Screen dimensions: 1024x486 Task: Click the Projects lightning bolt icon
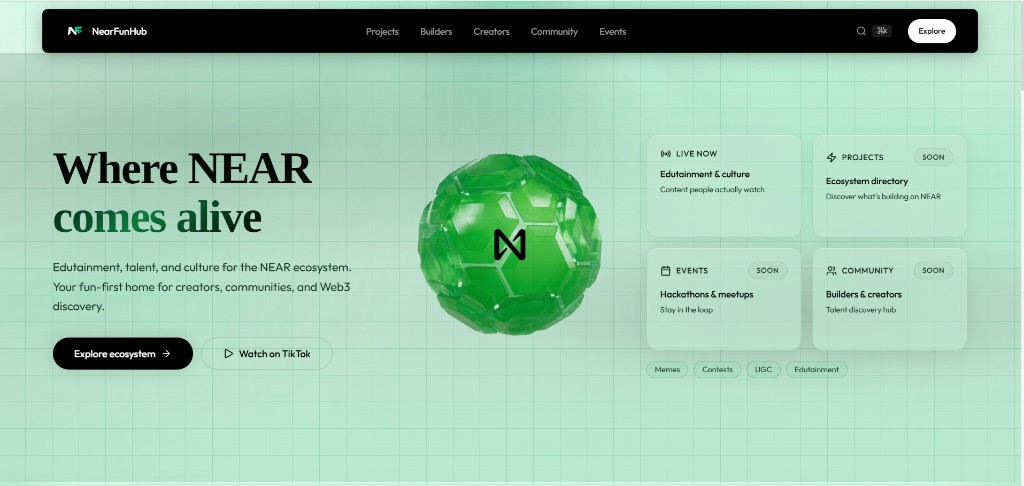tap(831, 157)
